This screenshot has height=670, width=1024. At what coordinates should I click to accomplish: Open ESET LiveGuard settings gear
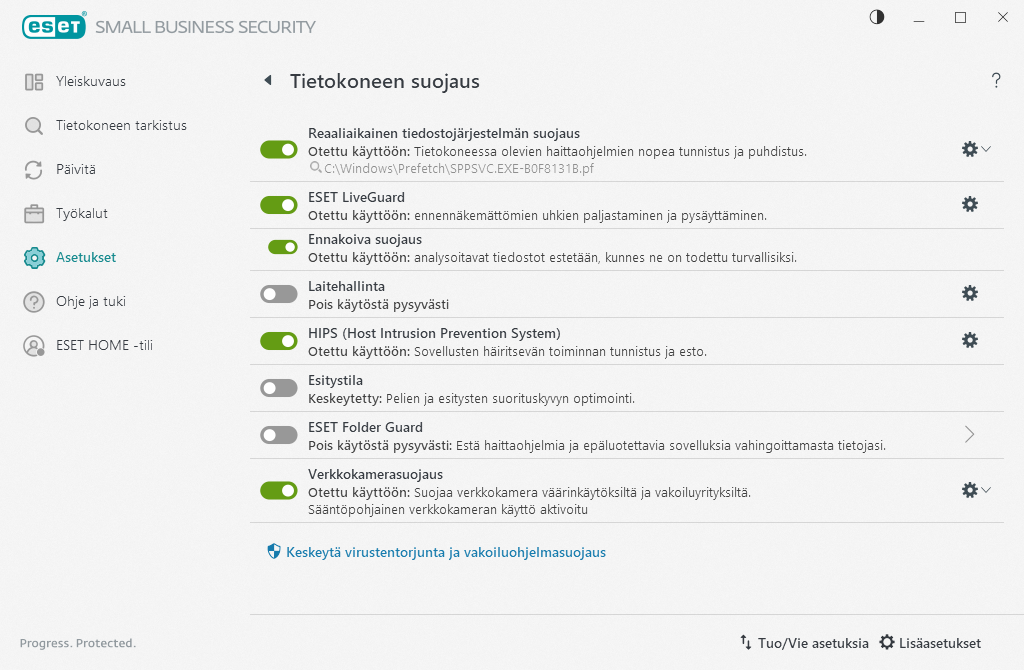[x=969, y=203]
